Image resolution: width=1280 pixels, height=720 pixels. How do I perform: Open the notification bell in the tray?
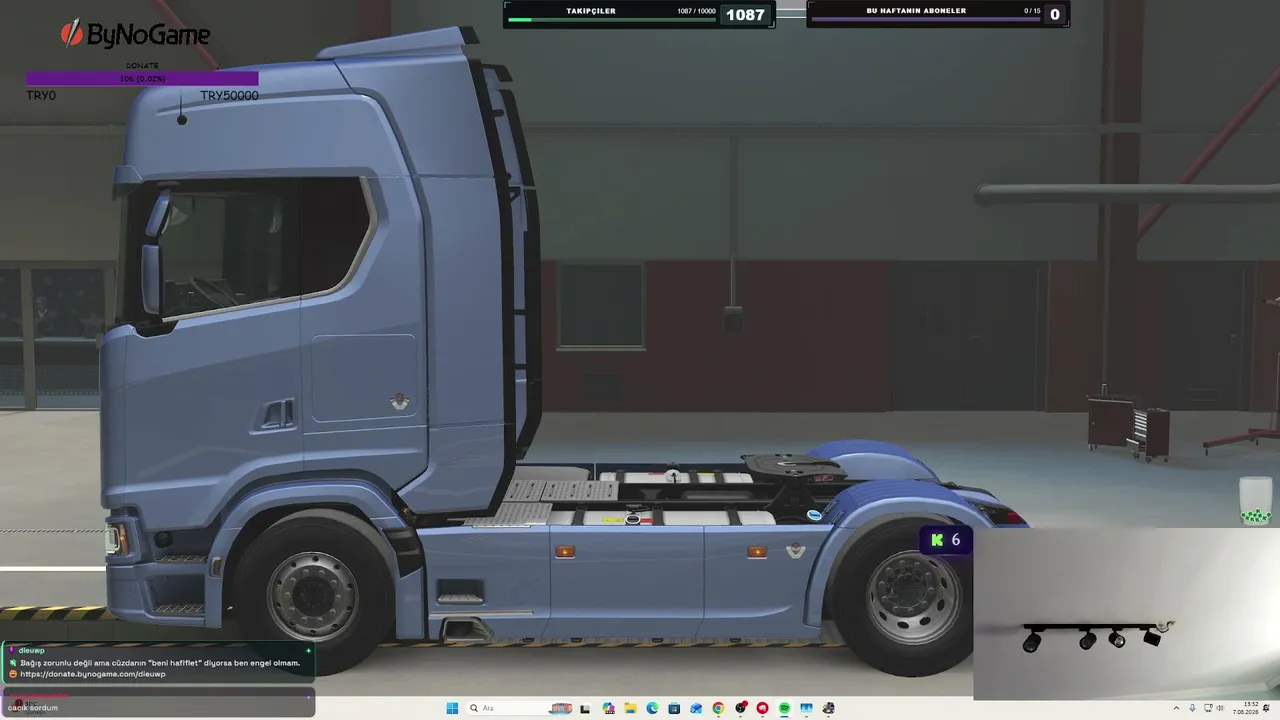pos(1266,708)
